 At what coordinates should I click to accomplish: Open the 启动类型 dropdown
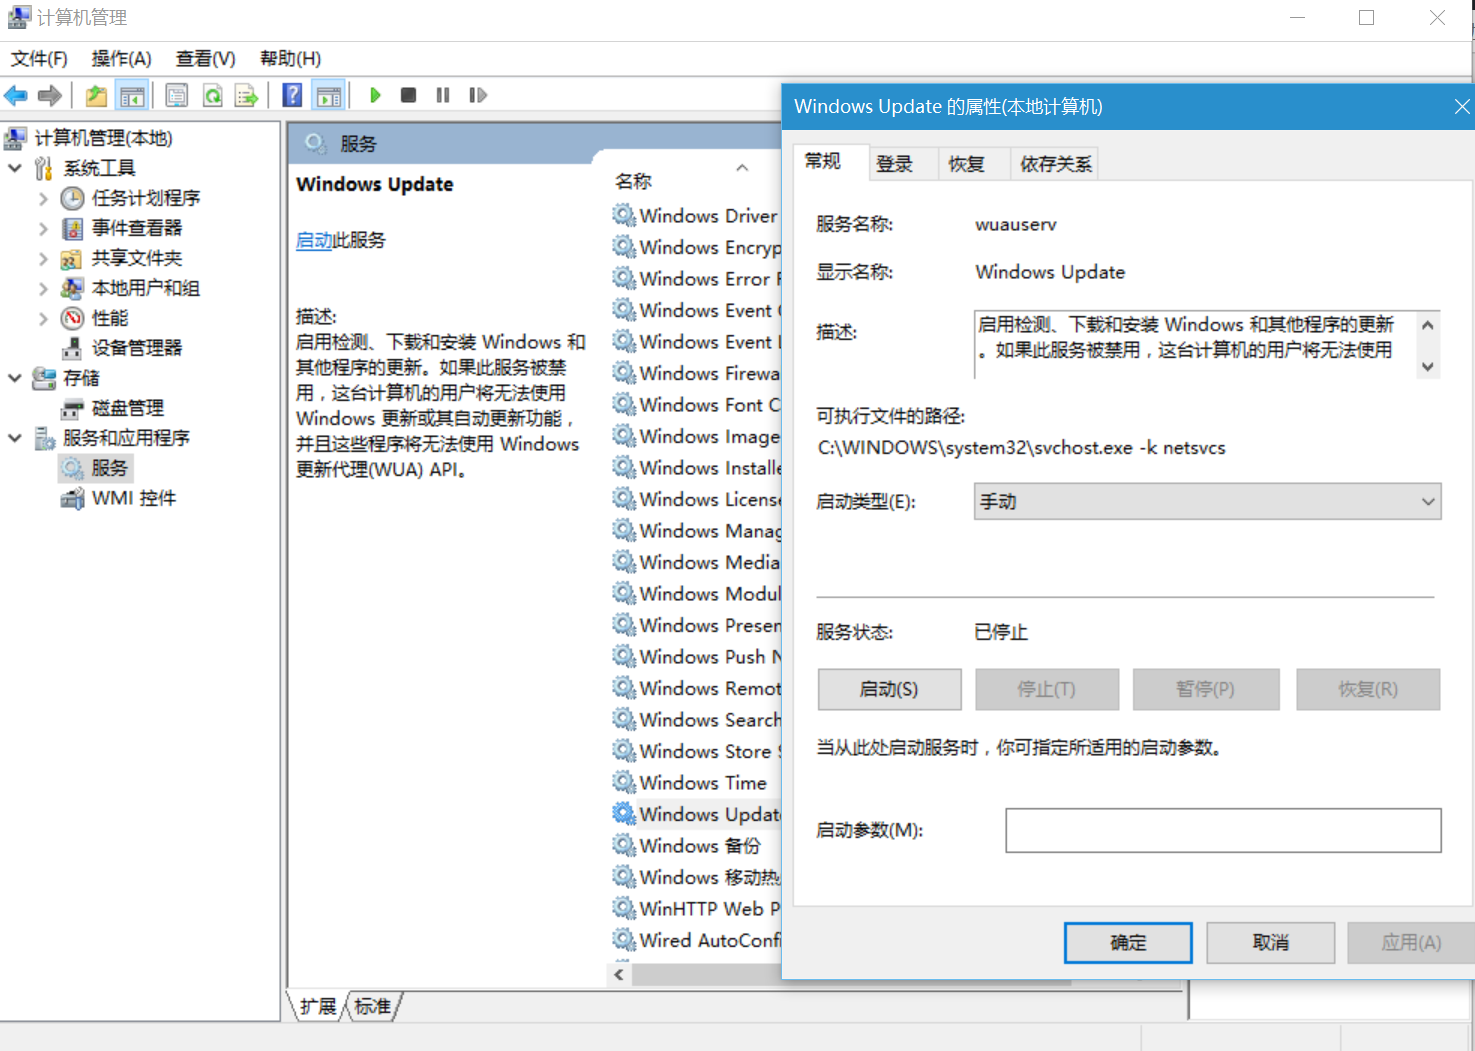tap(1207, 501)
